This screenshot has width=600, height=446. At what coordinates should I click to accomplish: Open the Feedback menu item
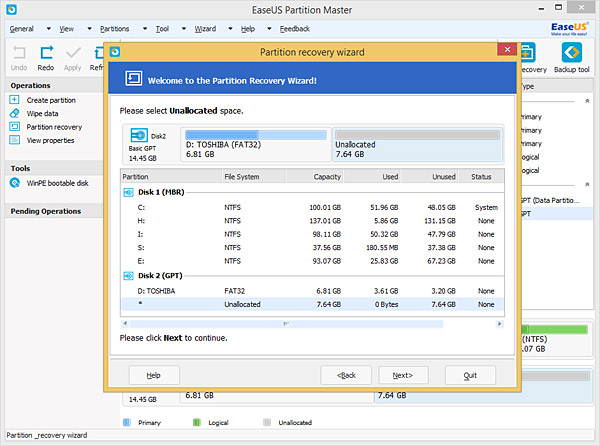(295, 29)
